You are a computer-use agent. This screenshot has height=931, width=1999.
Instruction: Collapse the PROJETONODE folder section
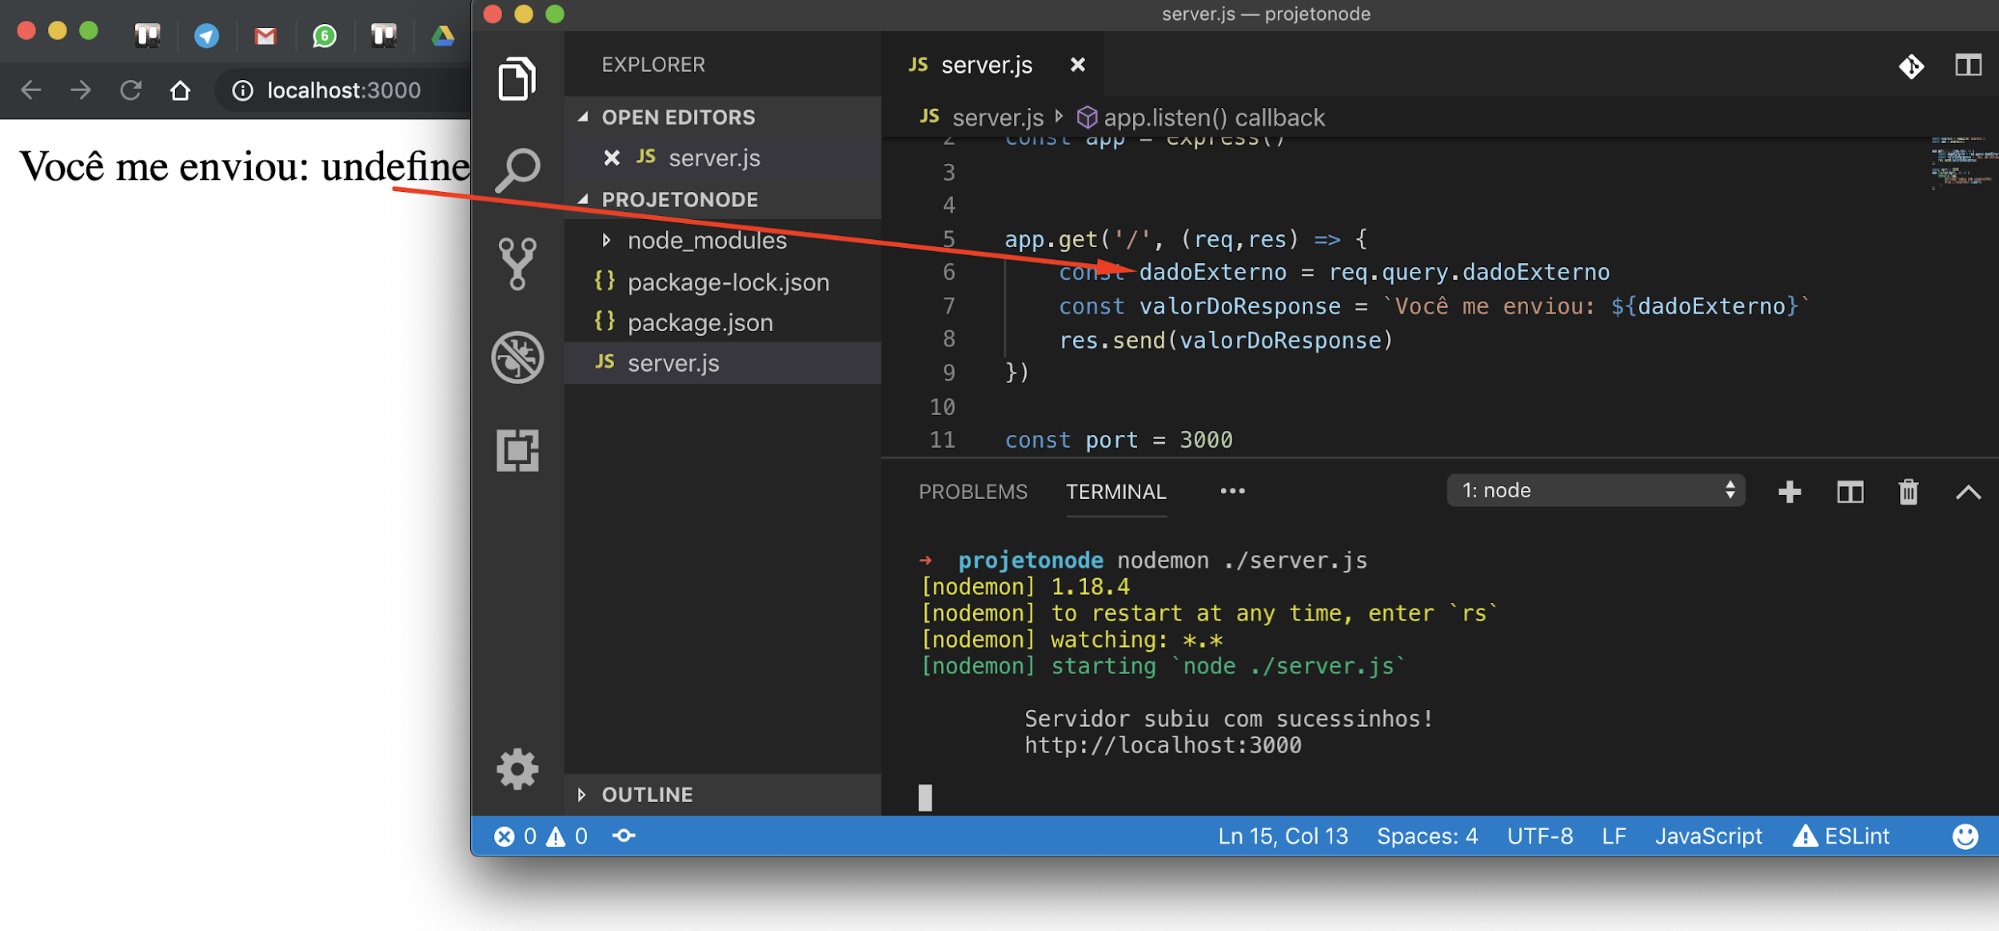pyautogui.click(x=722, y=199)
